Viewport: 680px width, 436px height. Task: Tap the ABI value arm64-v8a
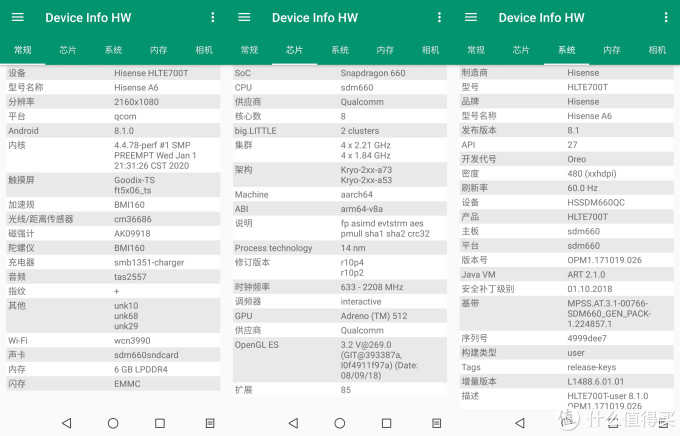[x=362, y=209]
